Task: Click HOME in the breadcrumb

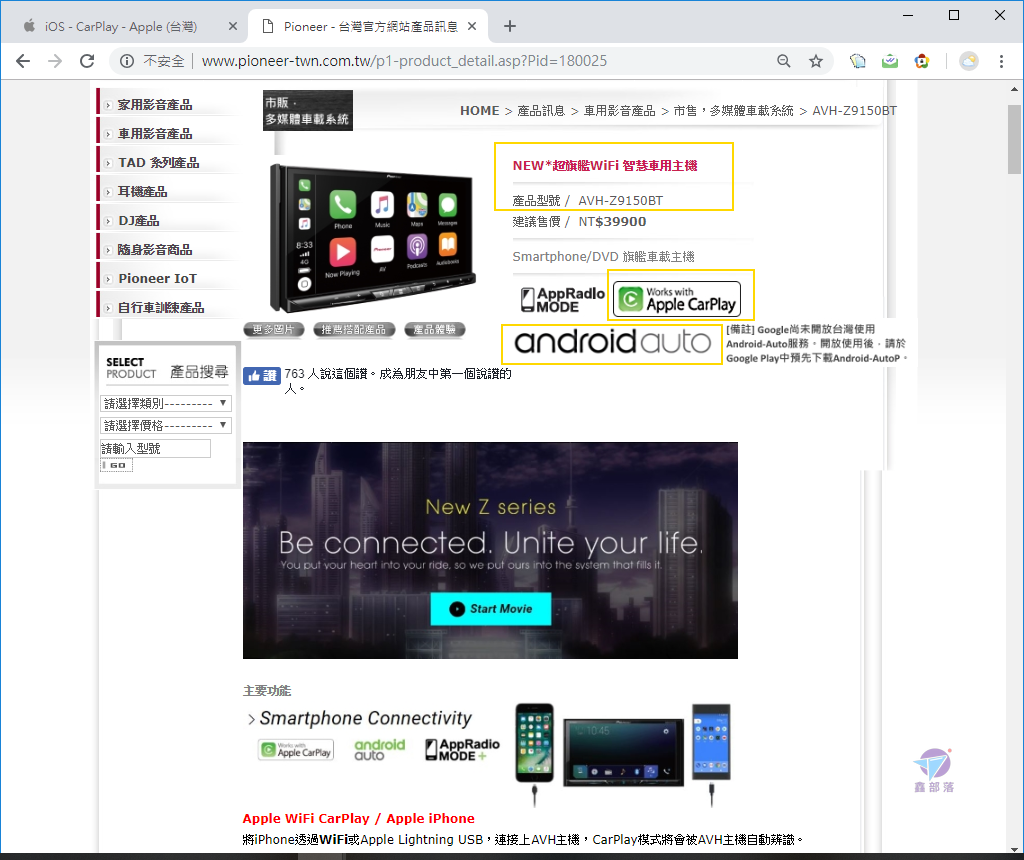Action: [x=479, y=111]
